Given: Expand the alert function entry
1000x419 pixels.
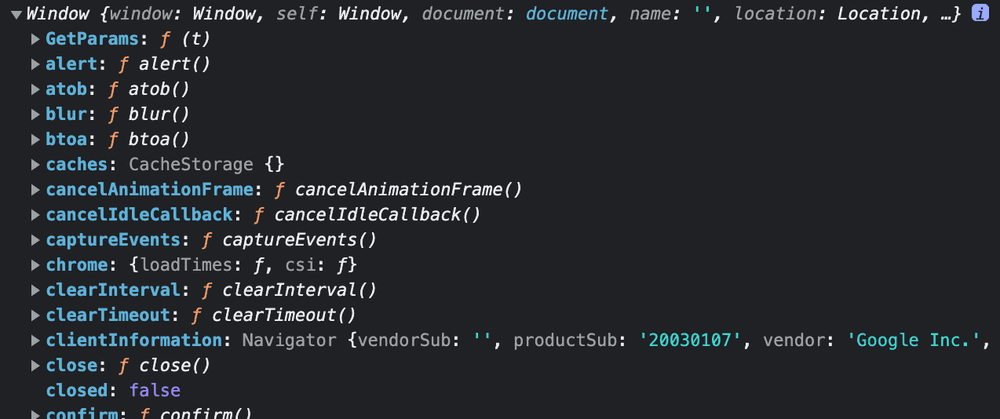Looking at the screenshot, I should (36, 64).
